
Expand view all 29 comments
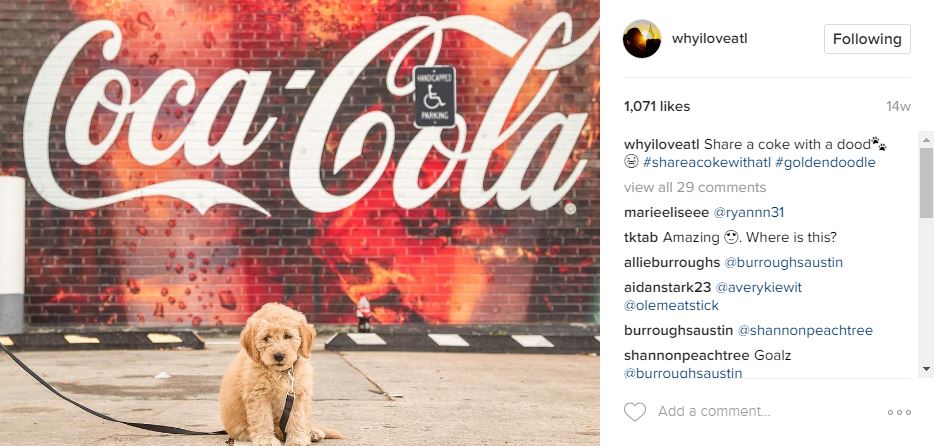(695, 187)
